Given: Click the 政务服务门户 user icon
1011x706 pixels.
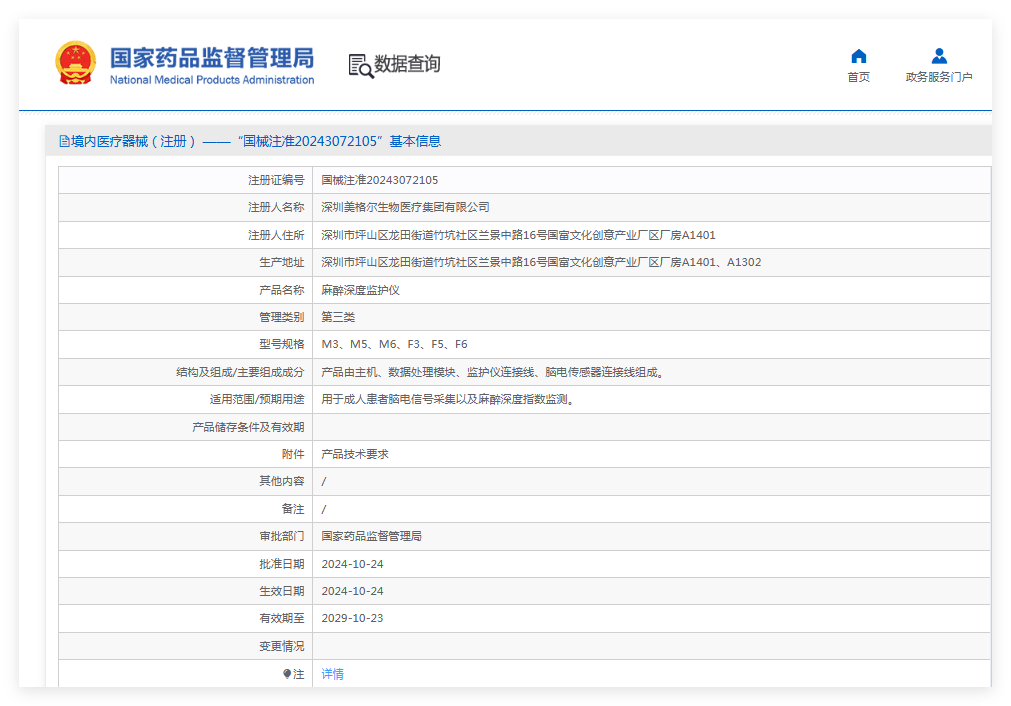Looking at the screenshot, I should point(939,56).
